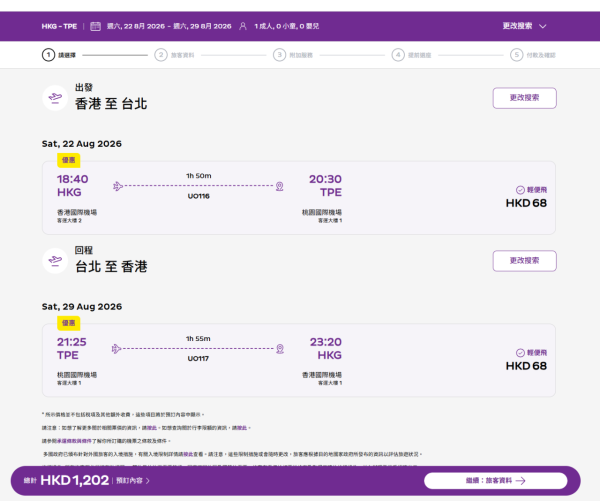Click the header travel dates text
This screenshot has width=600, height=501.
tap(169, 26)
